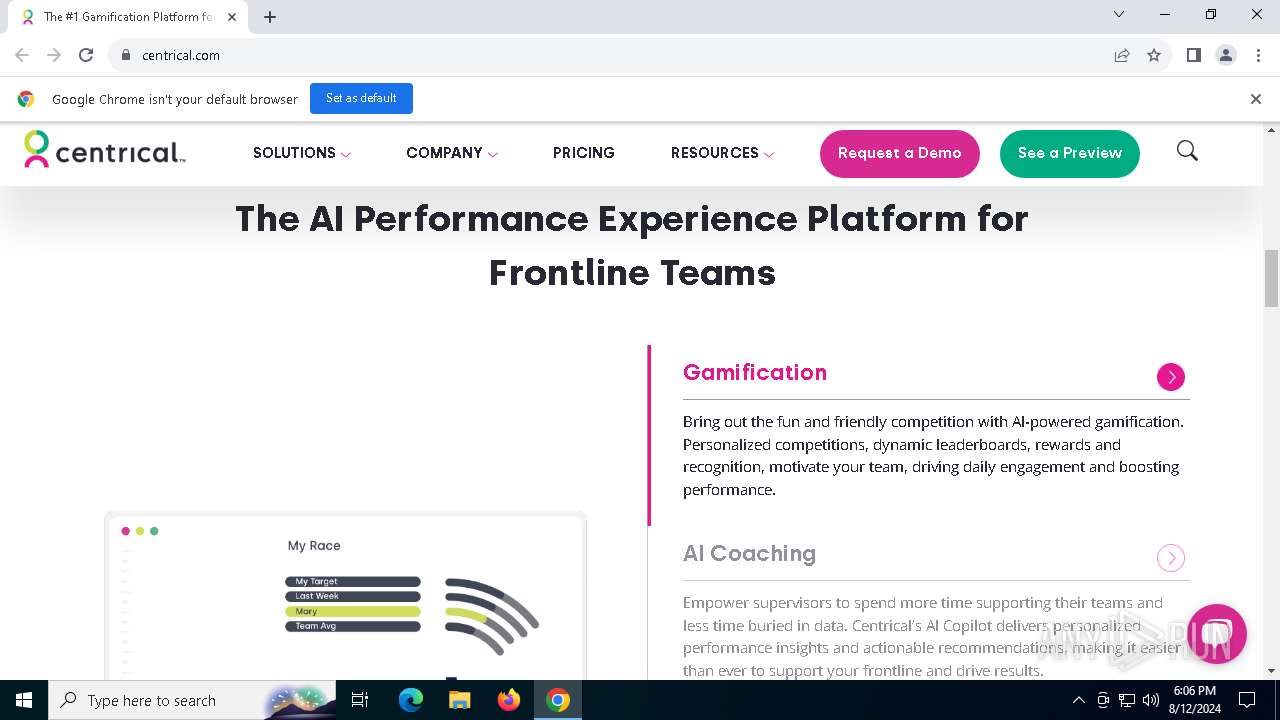Image resolution: width=1280 pixels, height=720 pixels.
Task: Click the share page icon in the address bar
Action: (1122, 55)
